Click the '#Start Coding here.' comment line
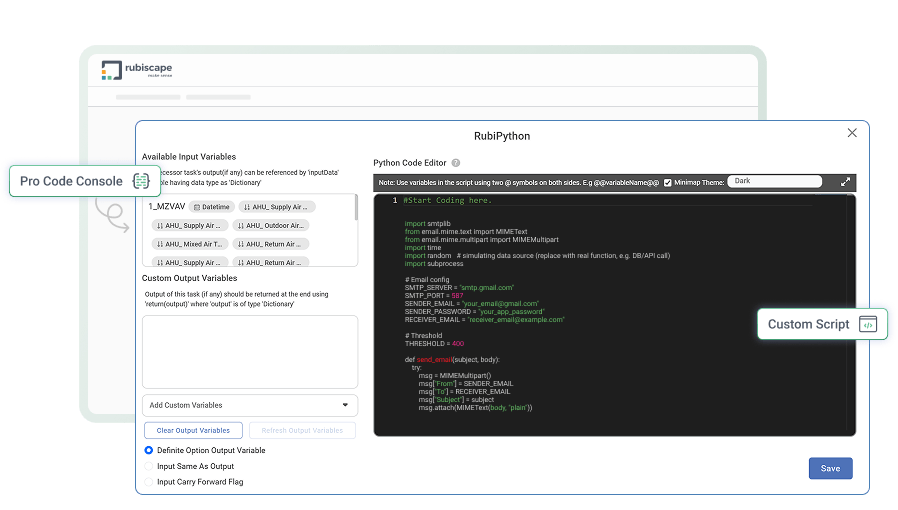 (x=447, y=200)
